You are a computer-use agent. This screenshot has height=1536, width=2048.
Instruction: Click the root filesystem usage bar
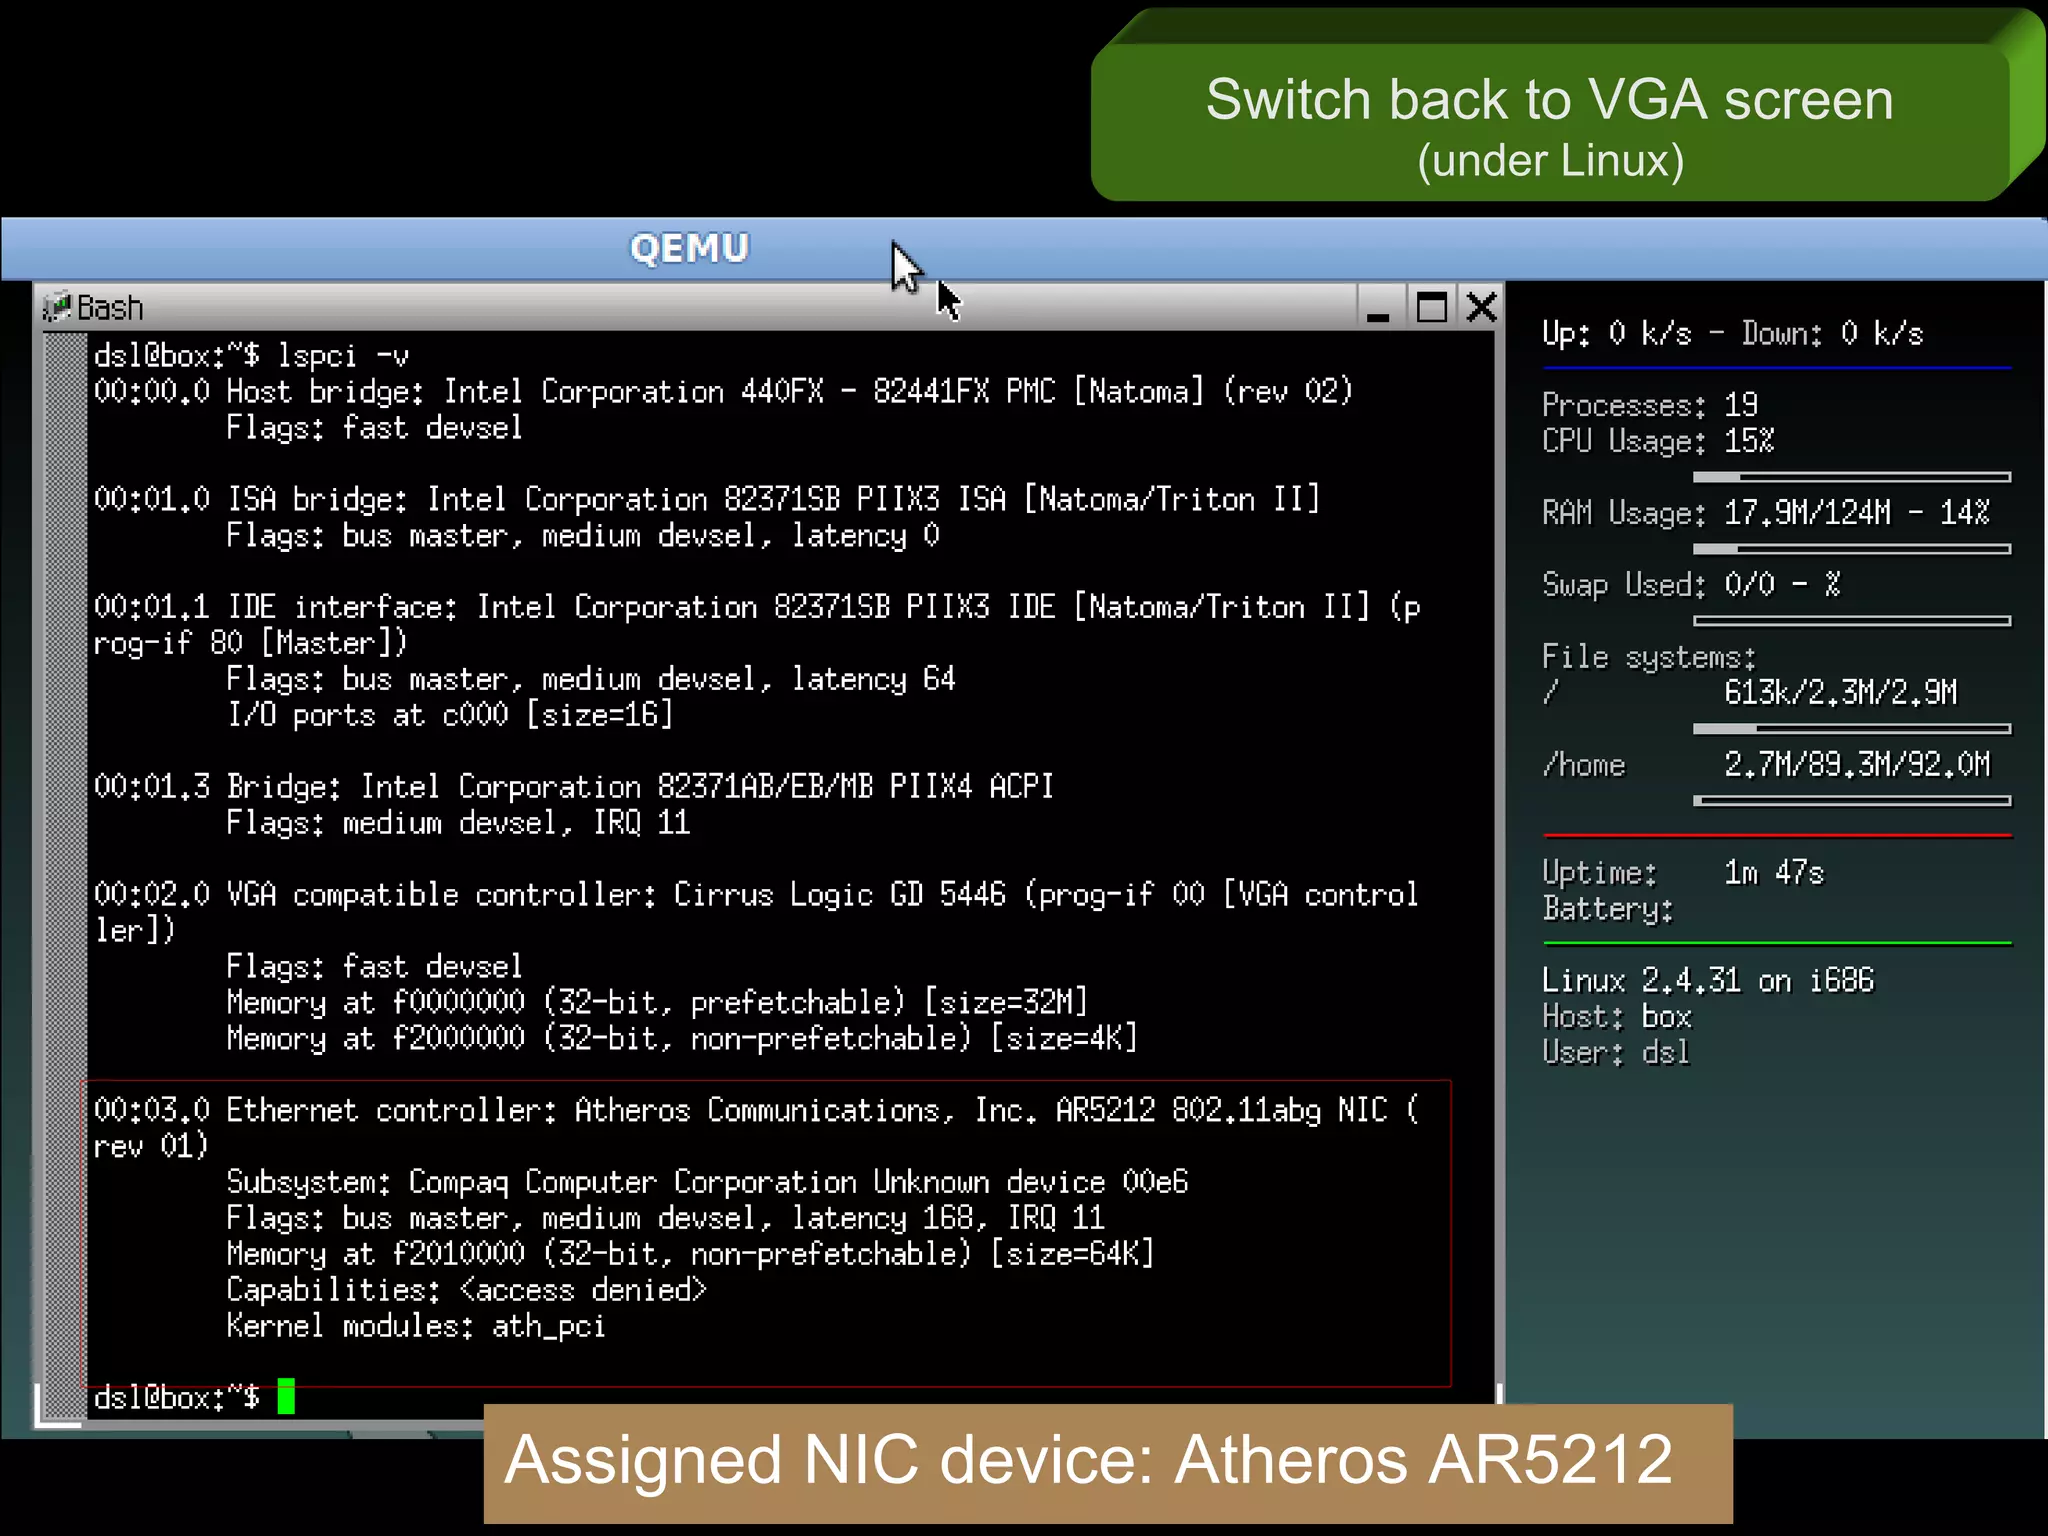pos(1852,729)
